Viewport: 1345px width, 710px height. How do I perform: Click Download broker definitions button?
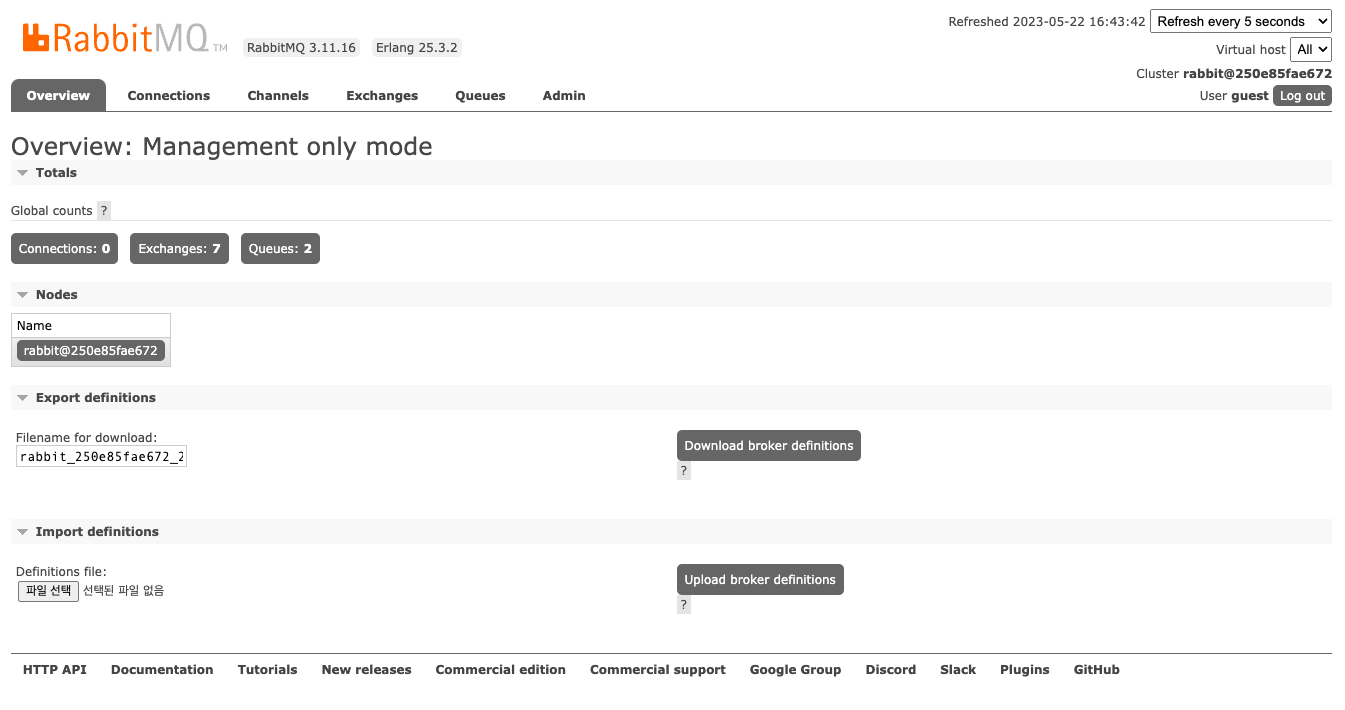(x=769, y=446)
